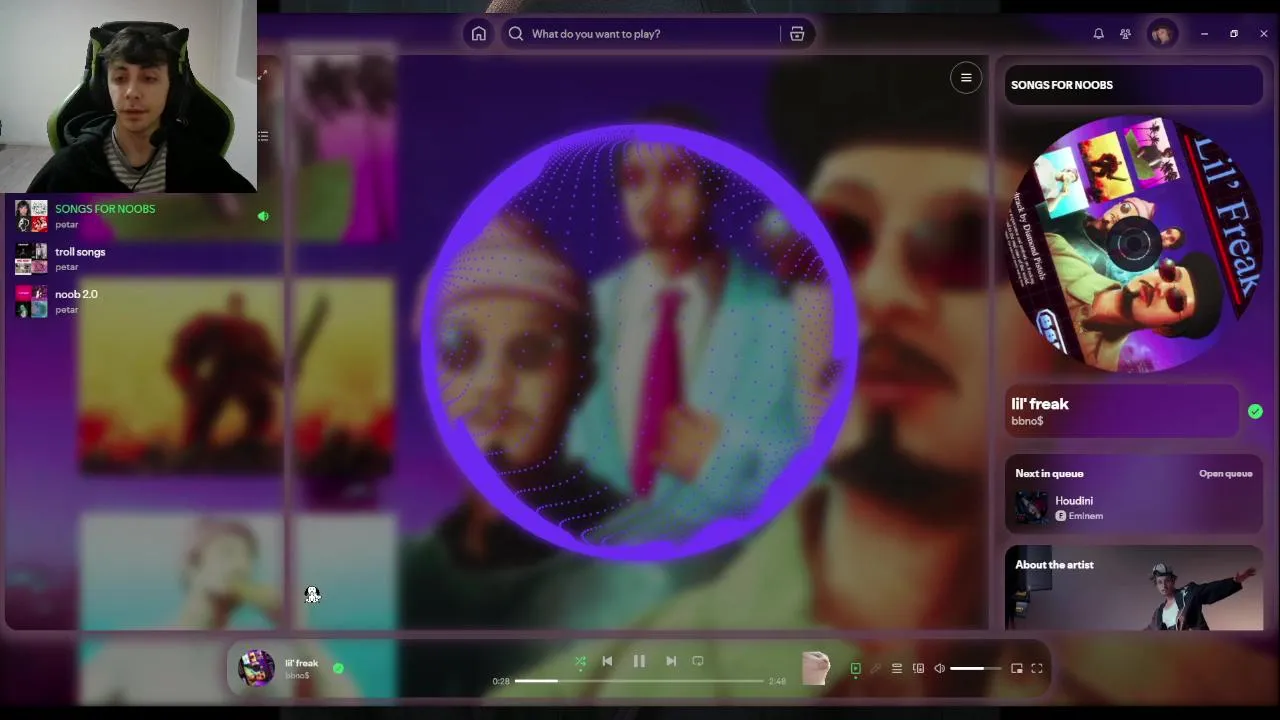1280x720 pixels.
Task: Play Houdini from Next in queue
Action: point(1134,507)
